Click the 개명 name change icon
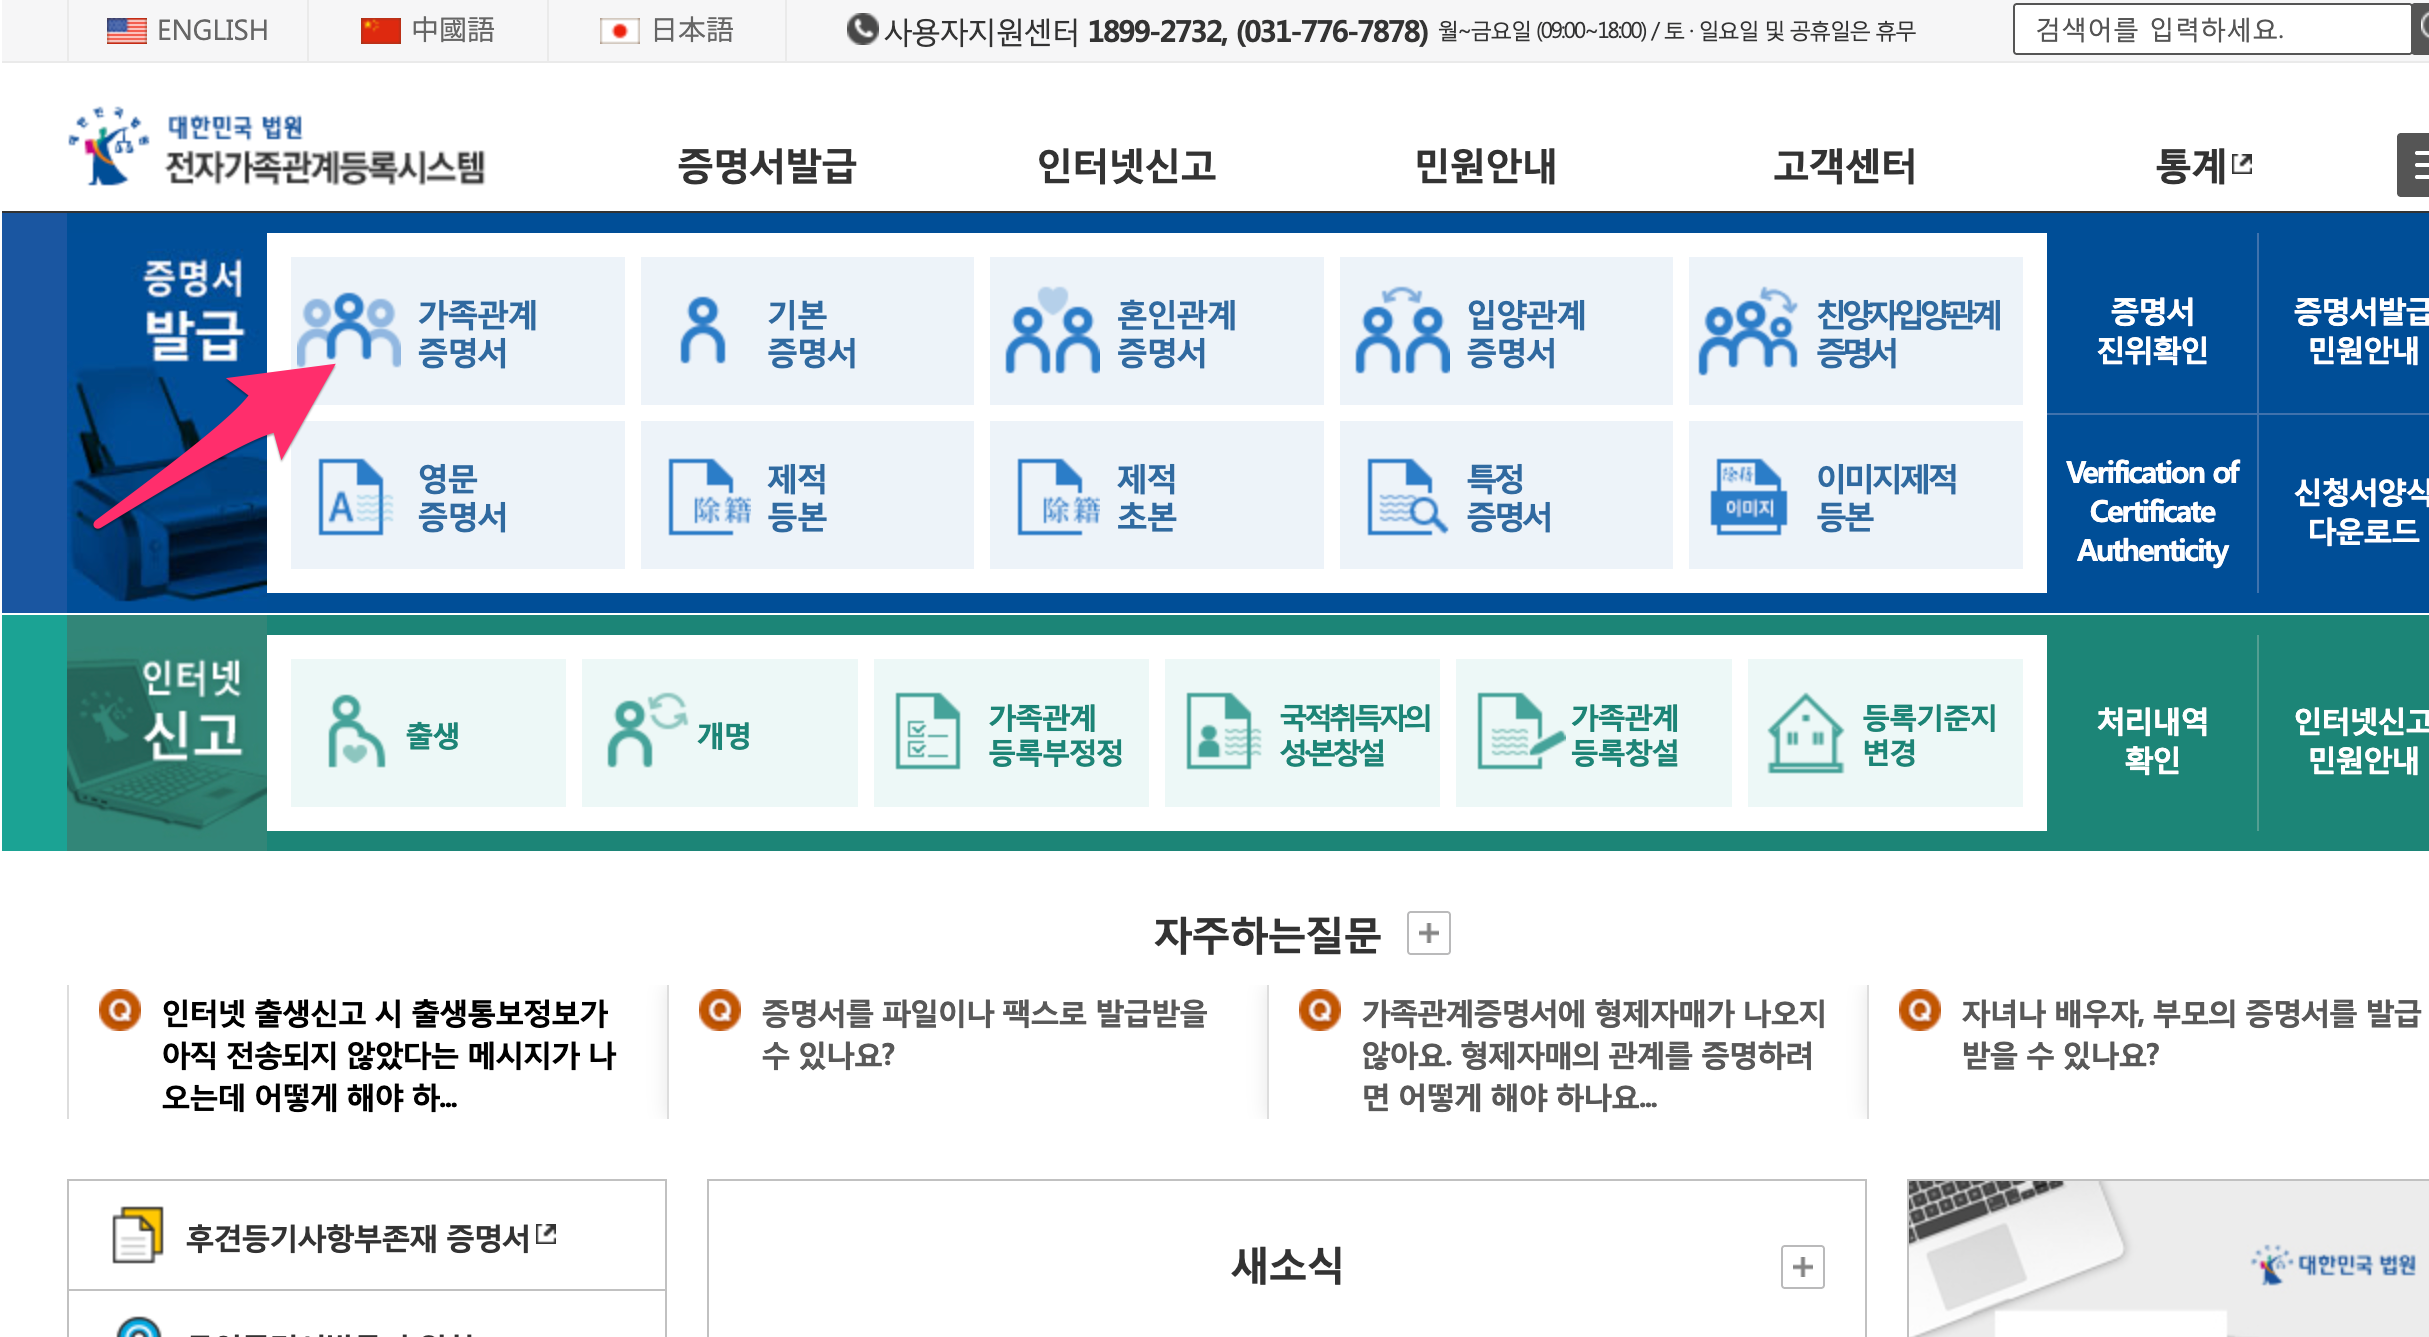This screenshot has width=2429, height=1337. (645, 733)
